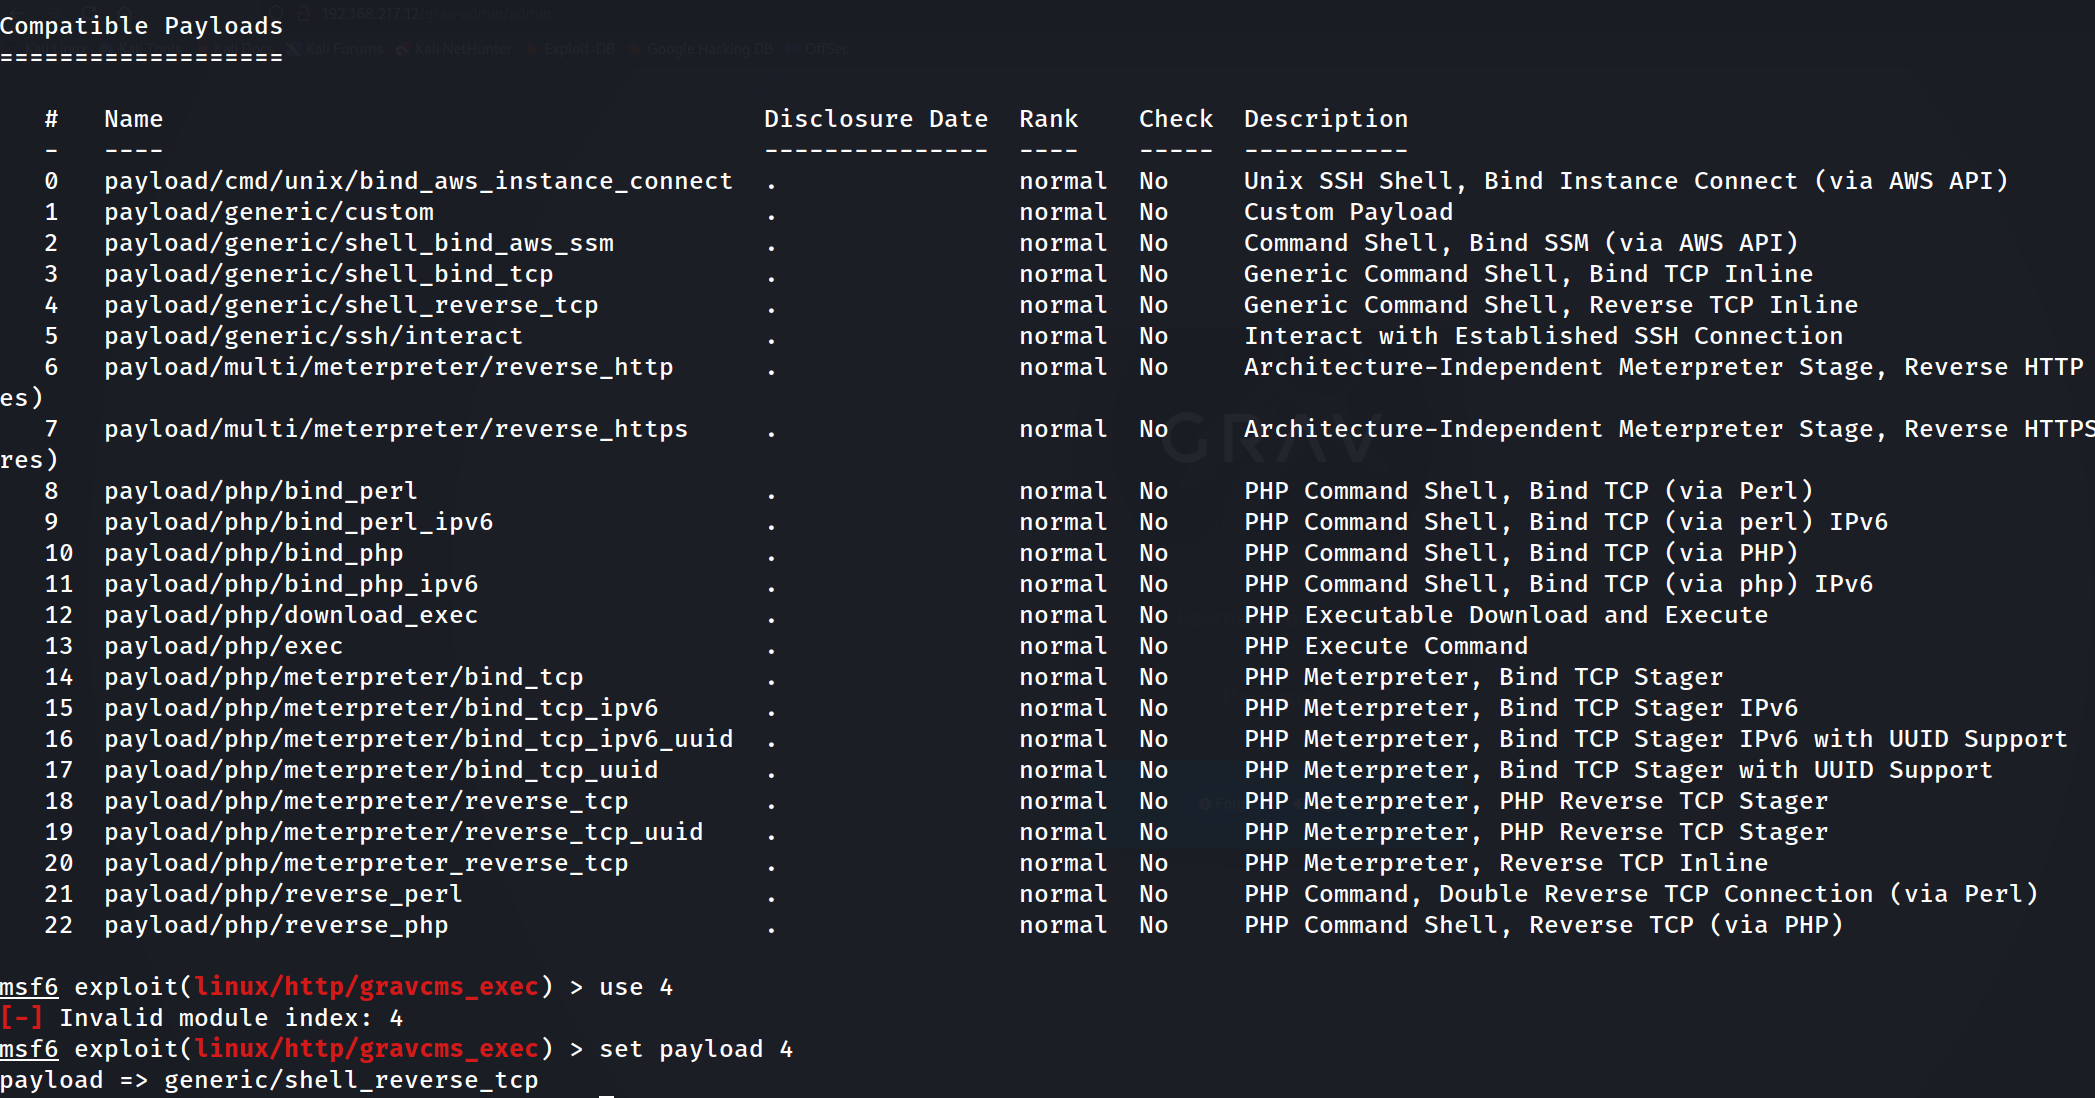Click the 'PHP Execute Command' description
The image size is (2095, 1098).
click(x=1386, y=646)
